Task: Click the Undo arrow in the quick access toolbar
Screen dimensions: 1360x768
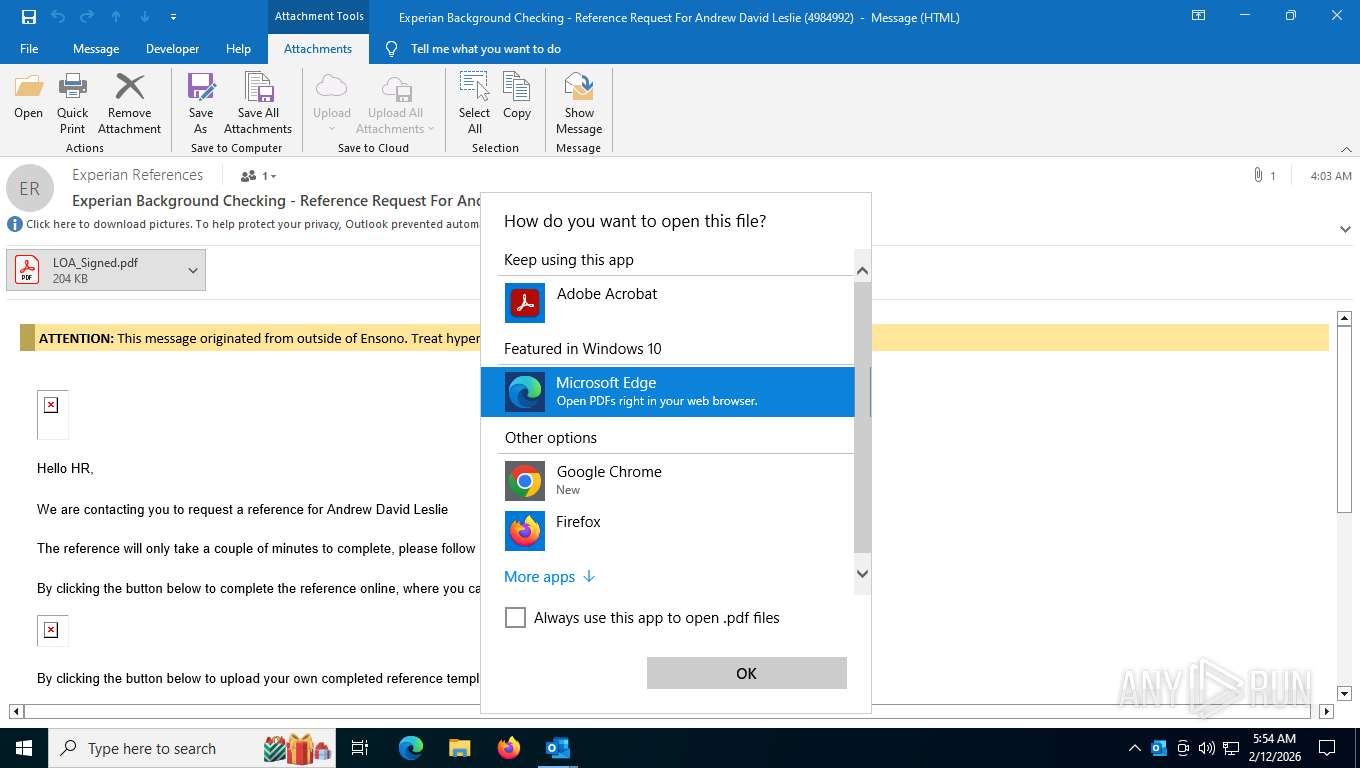Action: coord(57,17)
